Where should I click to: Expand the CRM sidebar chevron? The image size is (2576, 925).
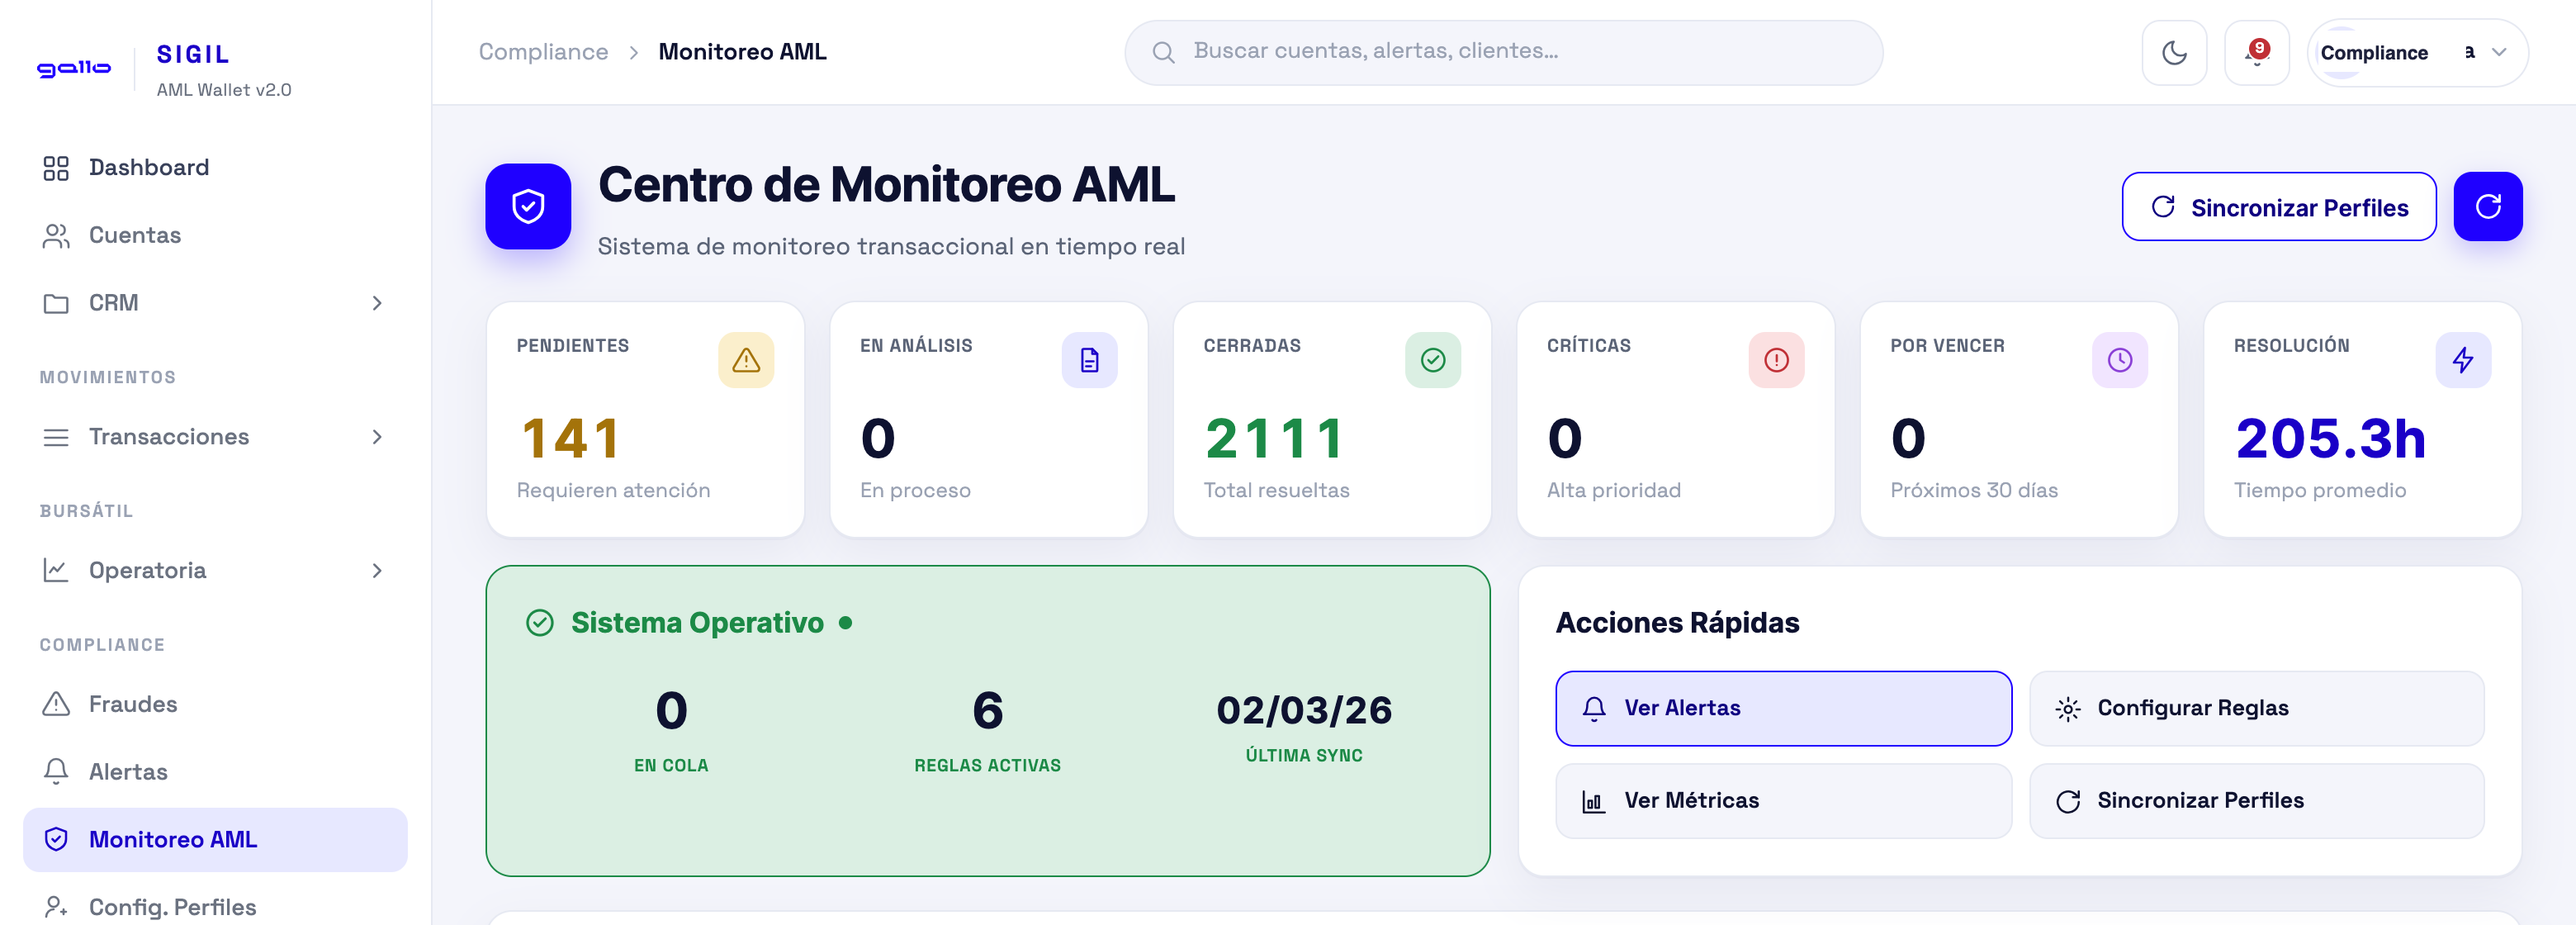click(x=377, y=303)
